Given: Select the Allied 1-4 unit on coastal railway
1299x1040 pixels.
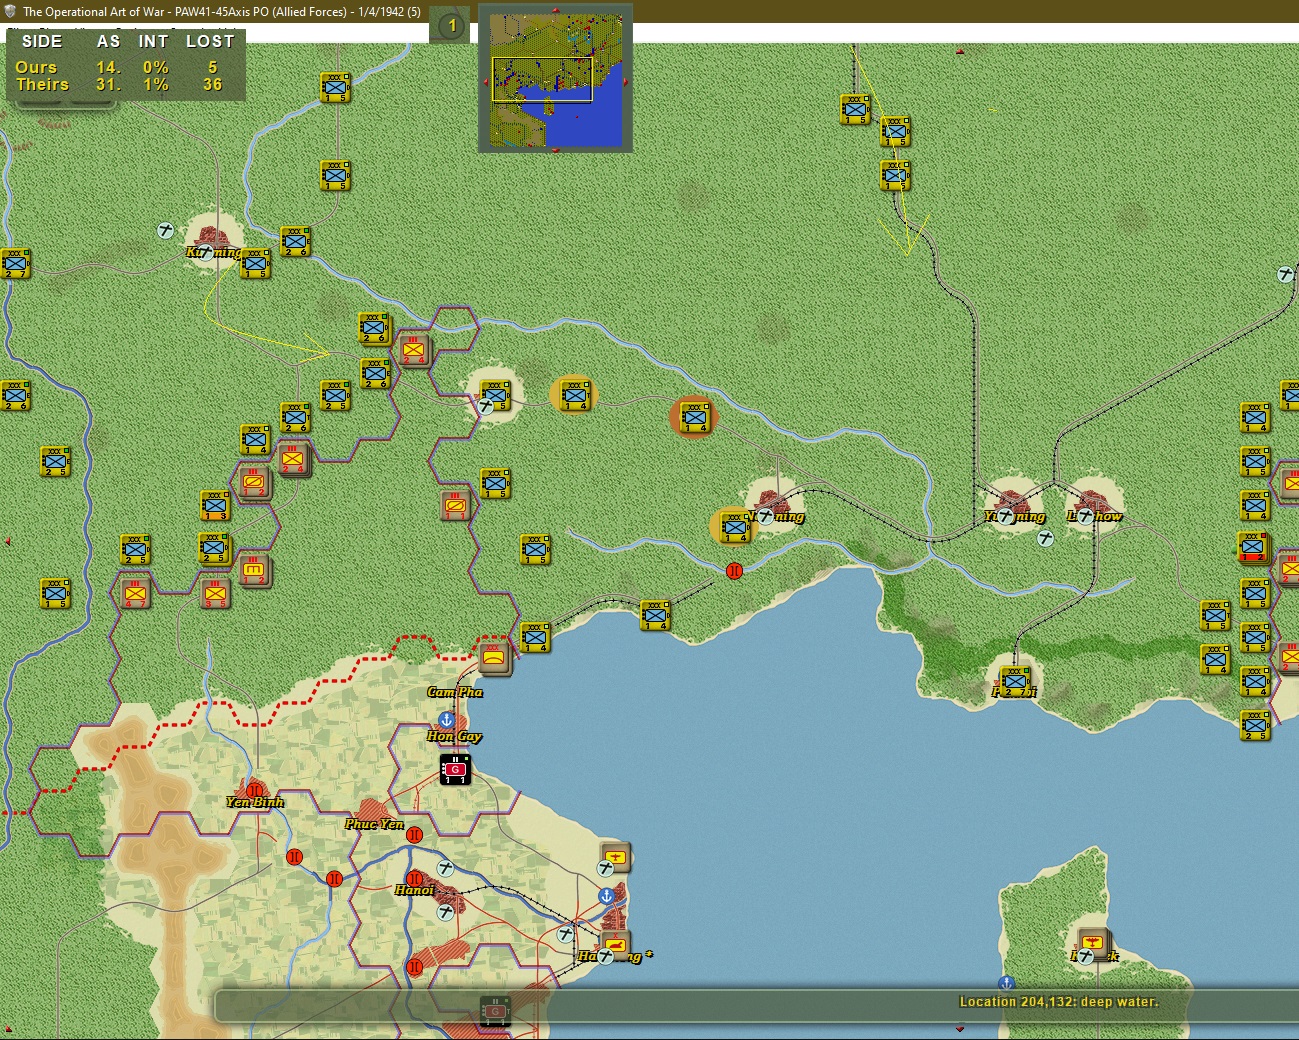Looking at the screenshot, I should 655,614.
